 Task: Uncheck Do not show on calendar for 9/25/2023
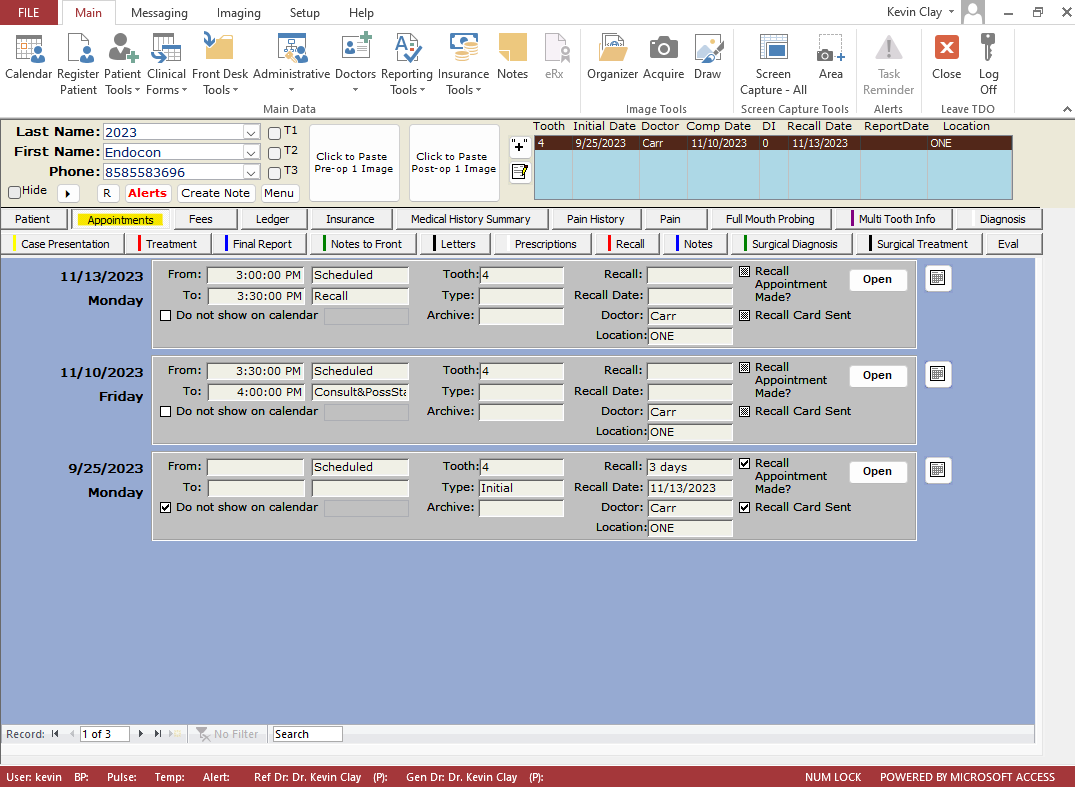tap(166, 508)
